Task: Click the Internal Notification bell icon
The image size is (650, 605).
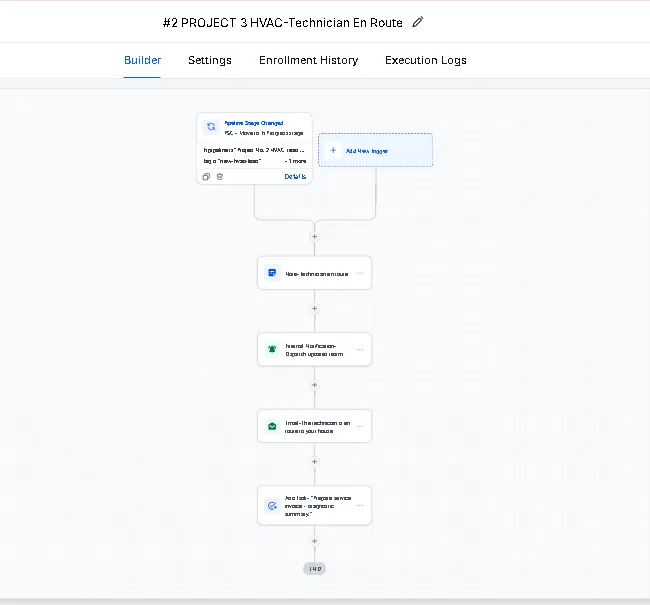Action: [272, 350]
